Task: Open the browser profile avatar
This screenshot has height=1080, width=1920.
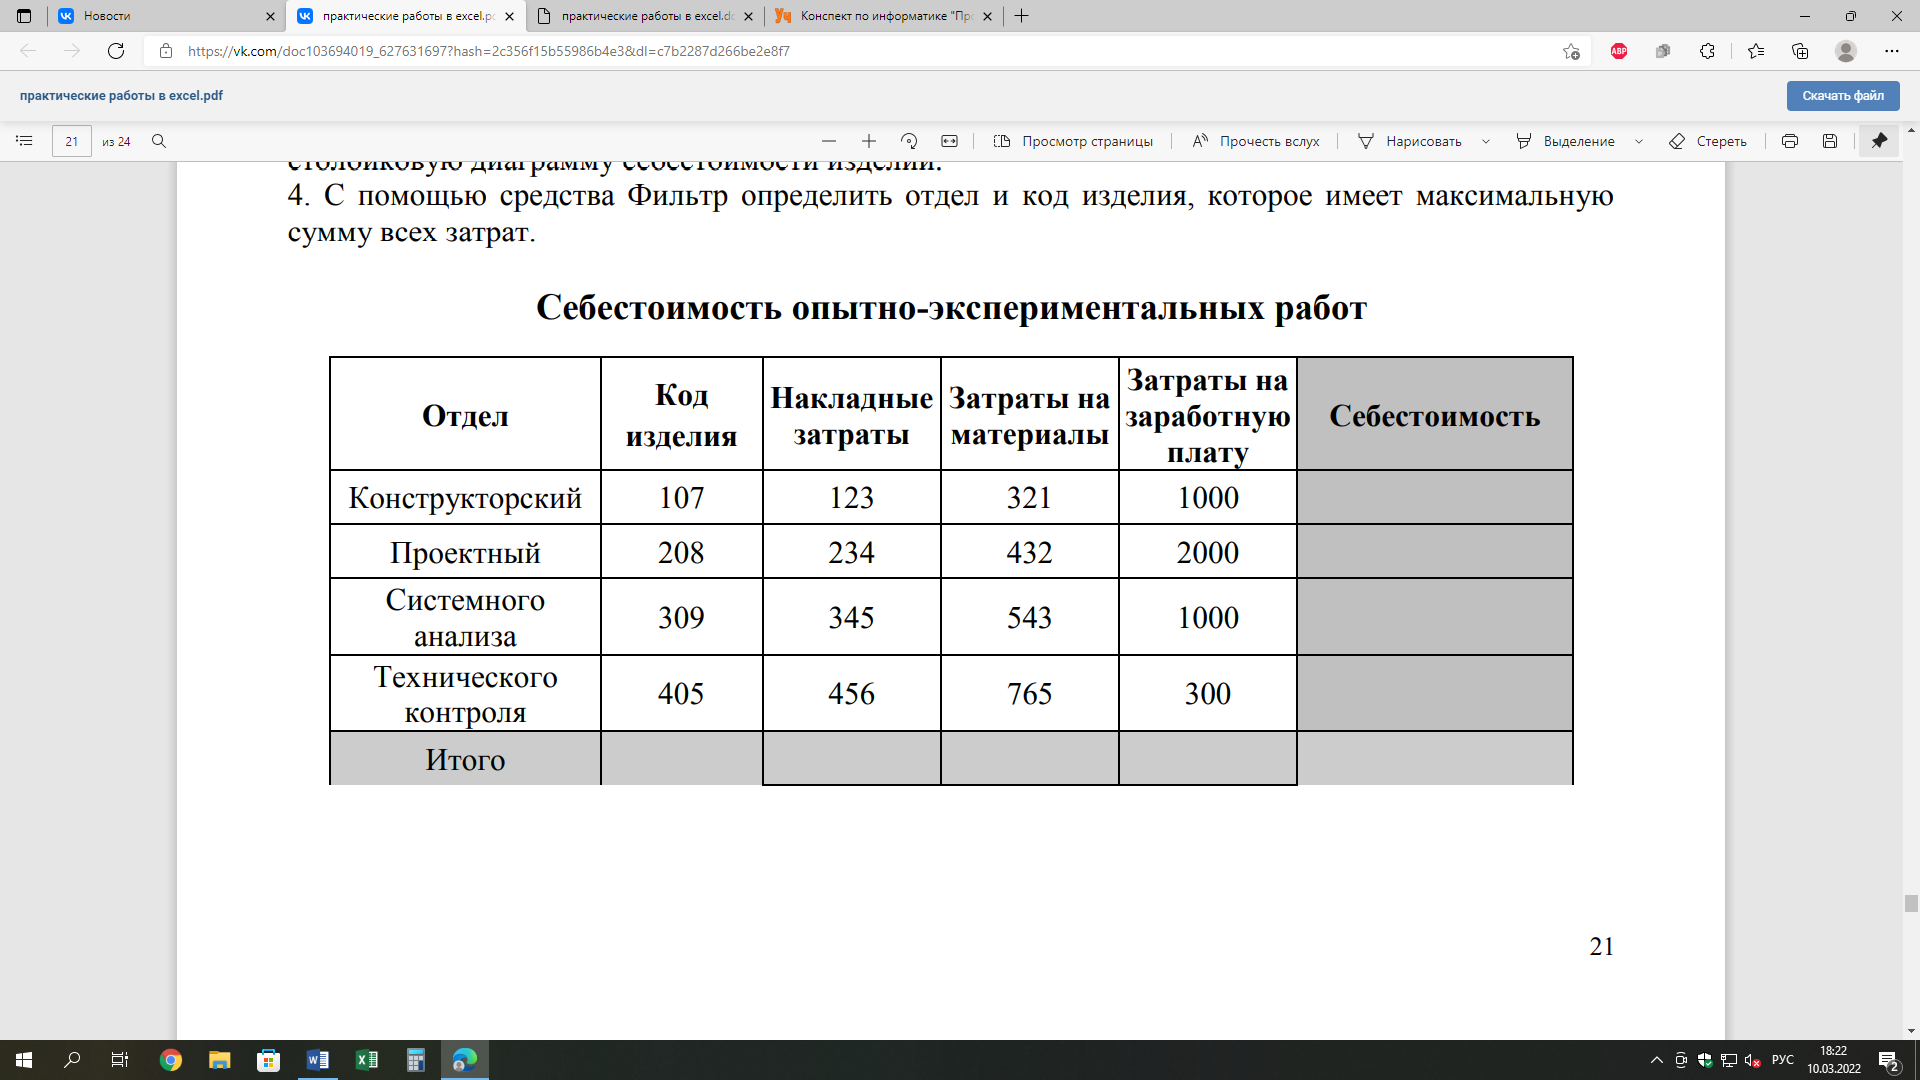Action: point(1846,51)
